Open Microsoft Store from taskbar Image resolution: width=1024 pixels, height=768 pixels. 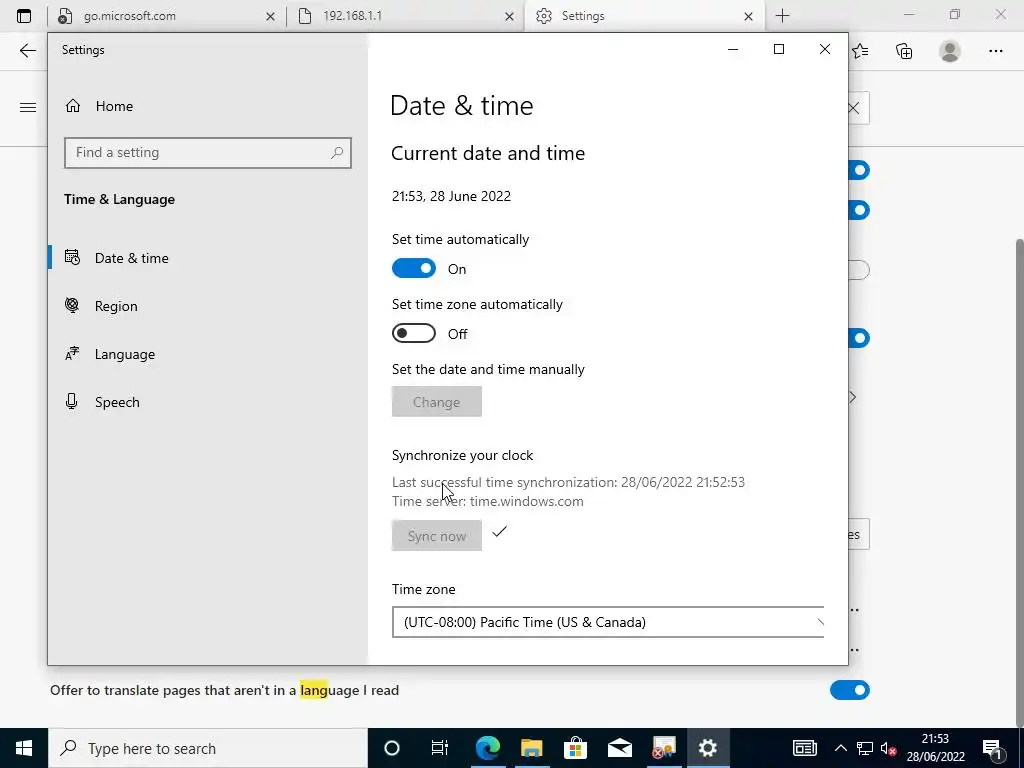pyautogui.click(x=575, y=748)
